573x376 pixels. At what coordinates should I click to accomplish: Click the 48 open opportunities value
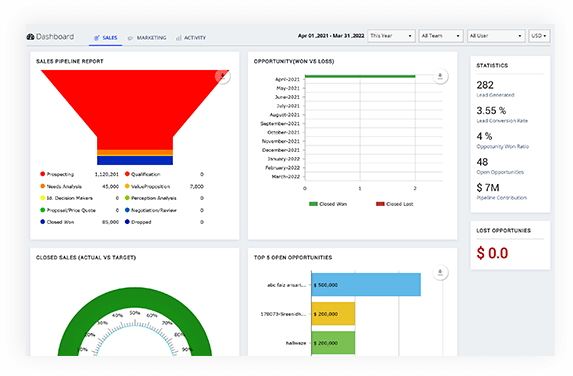tap(482, 162)
